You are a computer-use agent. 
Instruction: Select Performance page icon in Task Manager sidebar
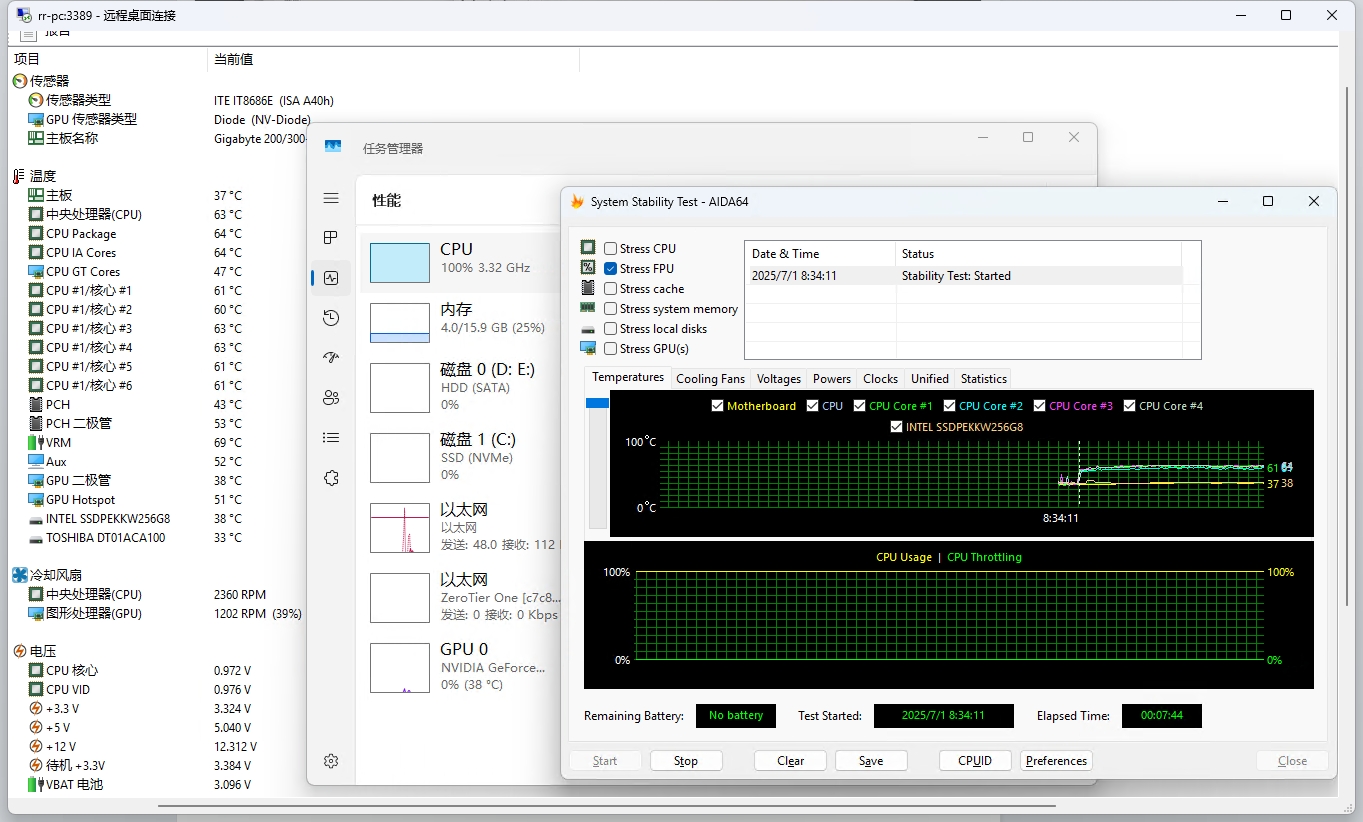pos(331,278)
